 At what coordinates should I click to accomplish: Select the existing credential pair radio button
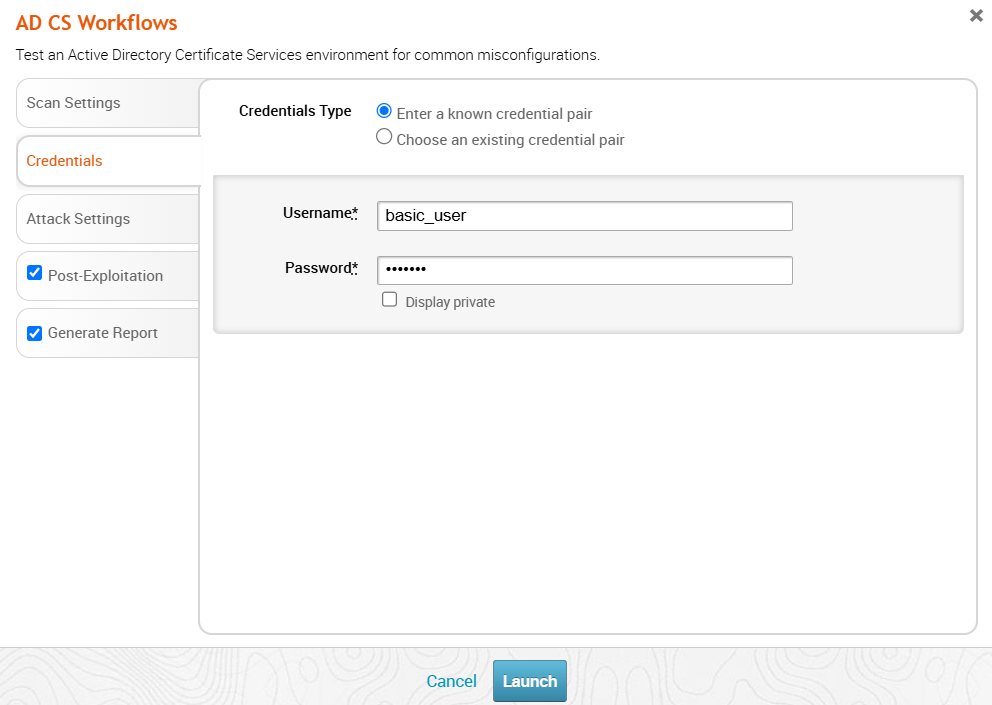pyautogui.click(x=384, y=137)
